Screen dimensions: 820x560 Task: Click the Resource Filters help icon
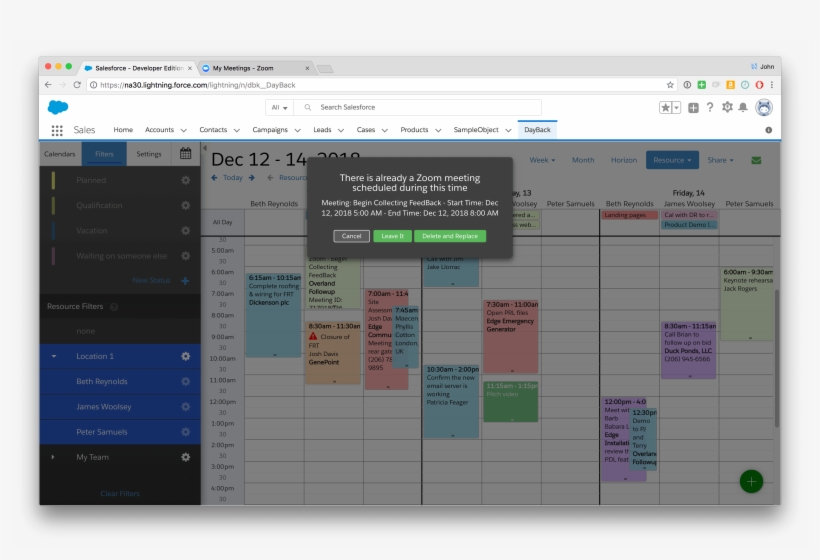114,306
